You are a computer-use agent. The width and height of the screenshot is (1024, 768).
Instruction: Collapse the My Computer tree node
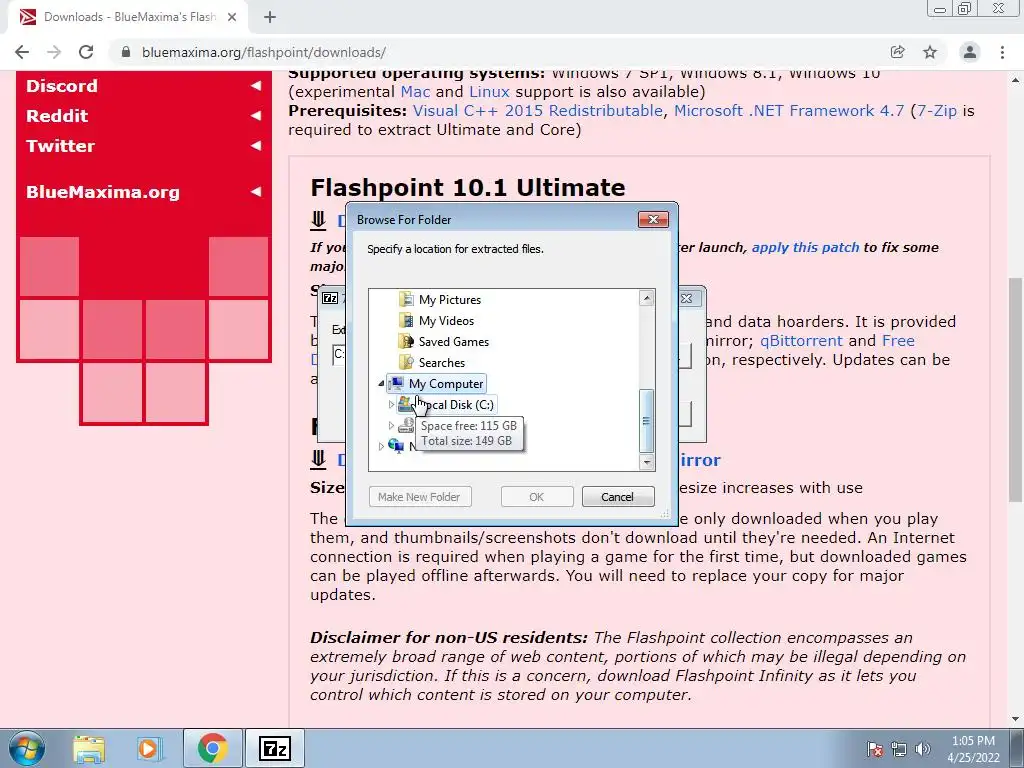click(381, 384)
